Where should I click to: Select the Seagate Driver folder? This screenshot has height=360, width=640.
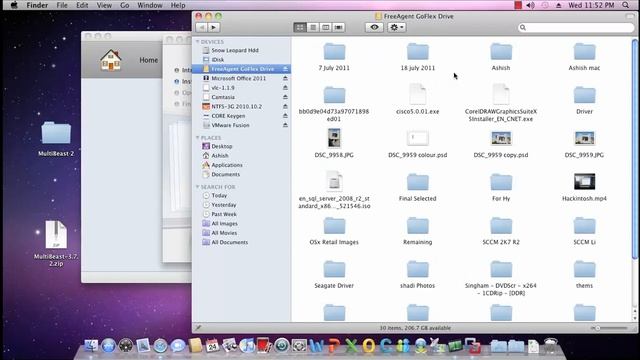tap(334, 269)
